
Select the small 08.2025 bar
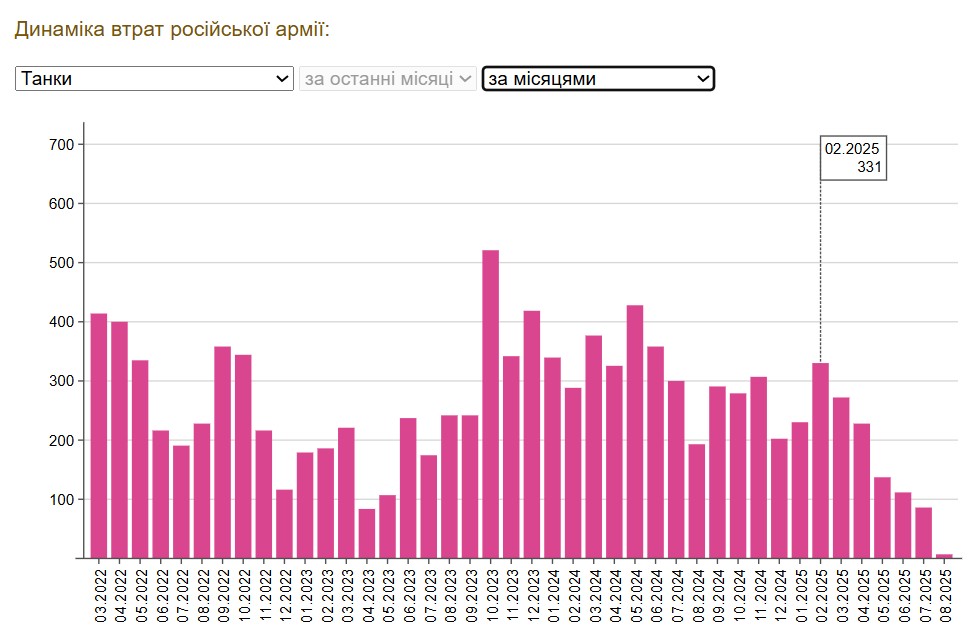point(944,555)
